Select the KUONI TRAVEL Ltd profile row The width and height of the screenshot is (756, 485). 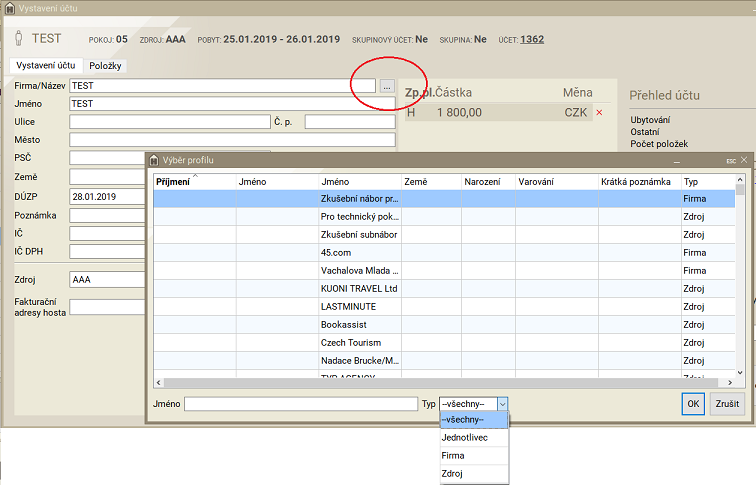358,288
